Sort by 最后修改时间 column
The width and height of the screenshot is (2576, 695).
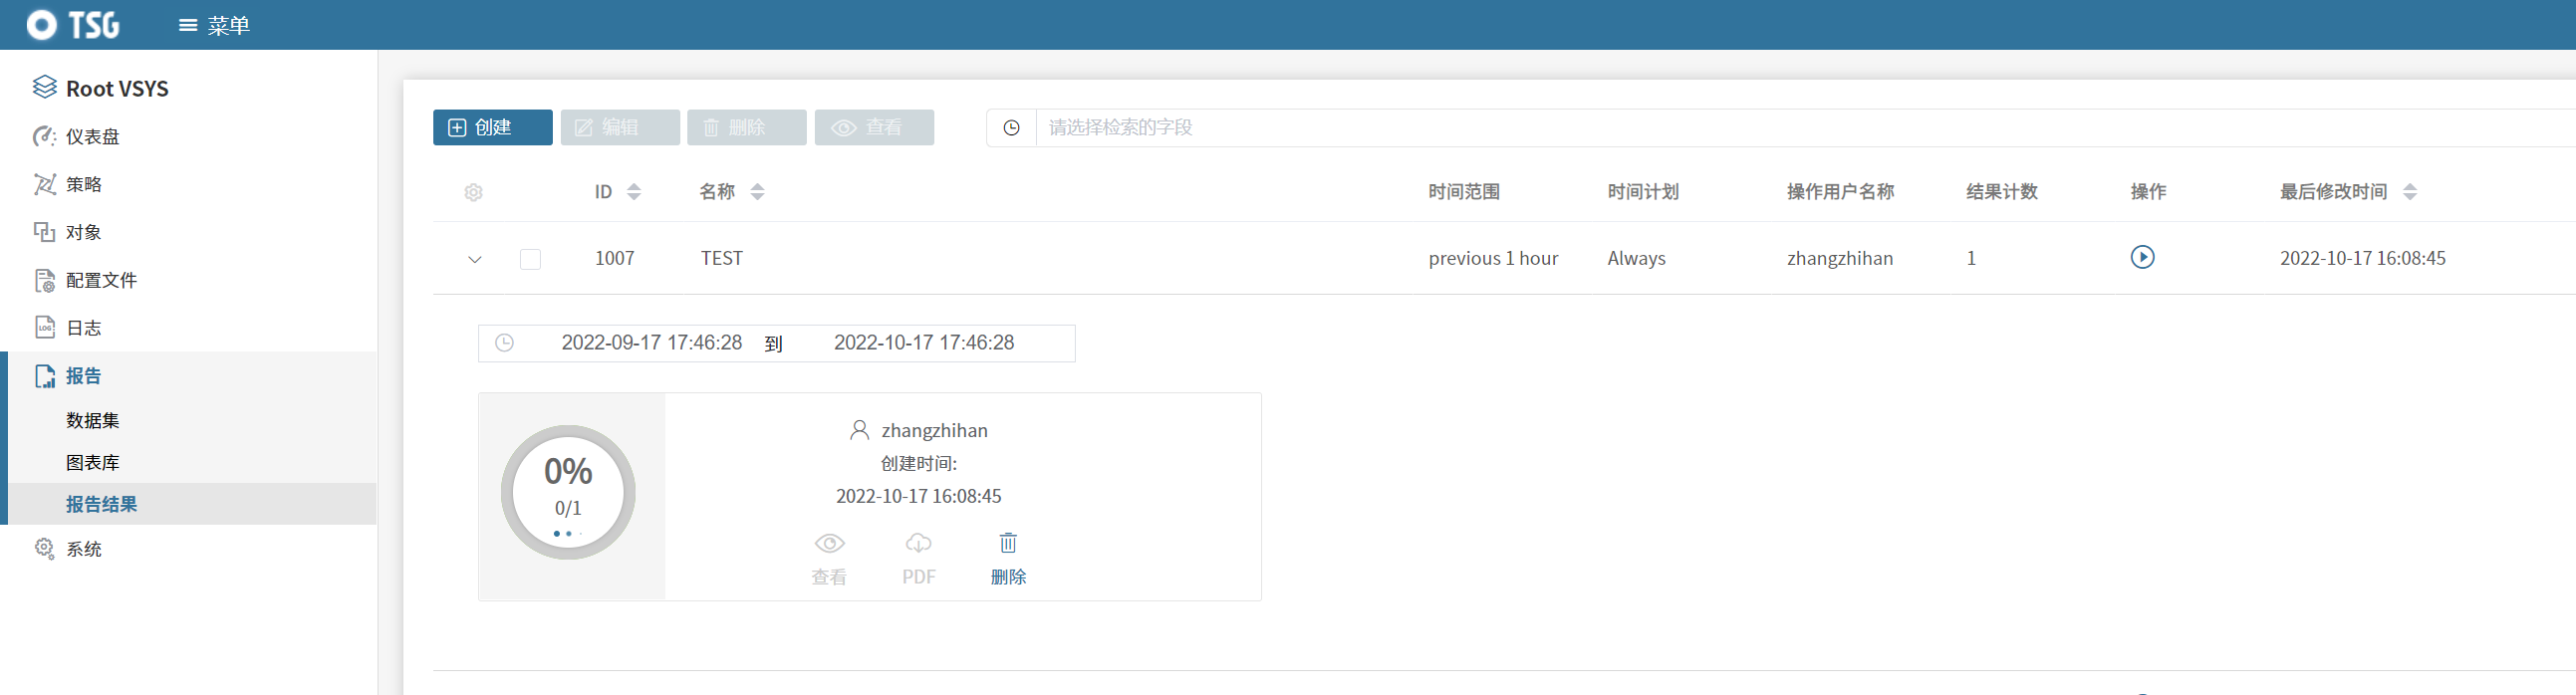[x=2409, y=192]
